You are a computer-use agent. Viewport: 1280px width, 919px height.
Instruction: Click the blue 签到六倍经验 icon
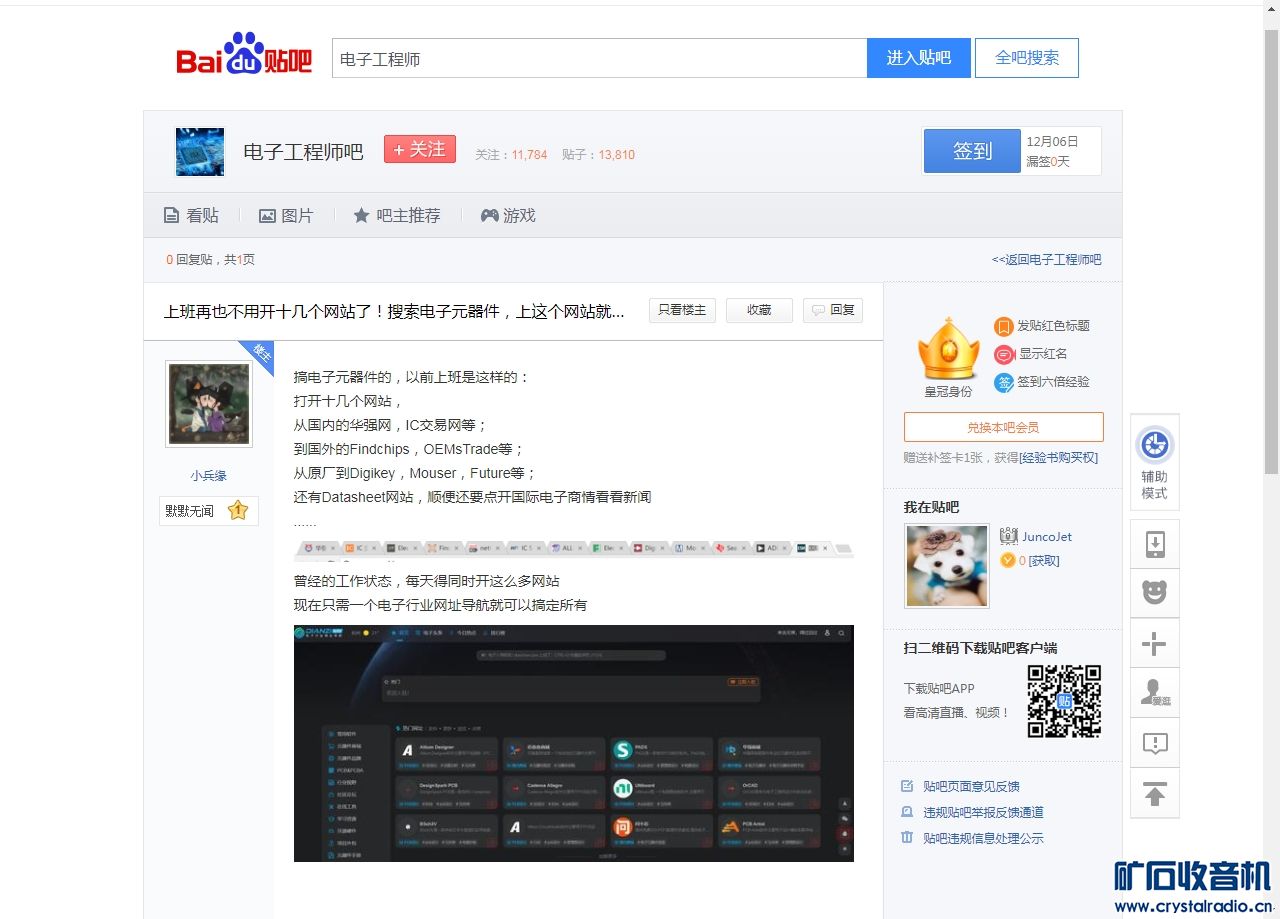[x=1004, y=382]
